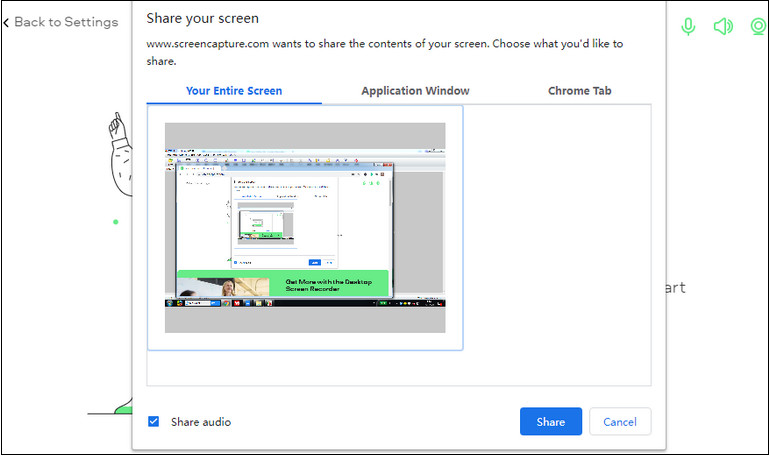Click the green webcam icon

(759, 26)
